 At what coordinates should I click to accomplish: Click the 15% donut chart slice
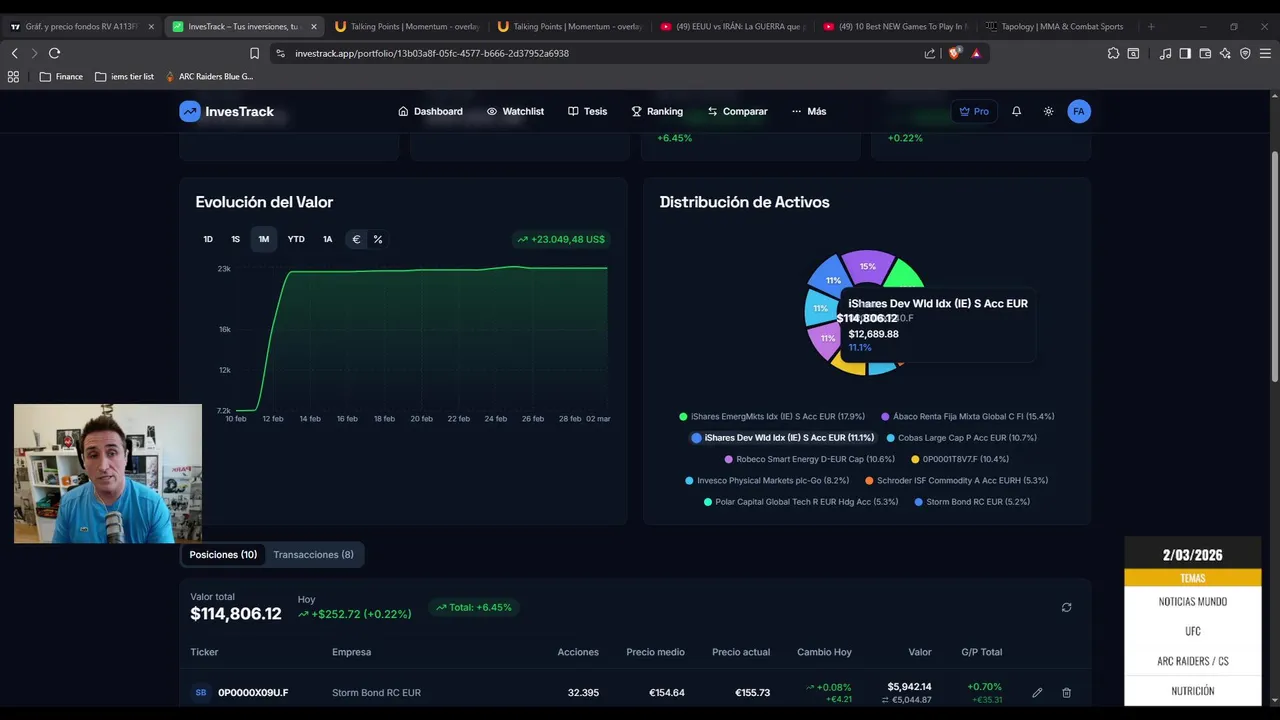coord(867,266)
